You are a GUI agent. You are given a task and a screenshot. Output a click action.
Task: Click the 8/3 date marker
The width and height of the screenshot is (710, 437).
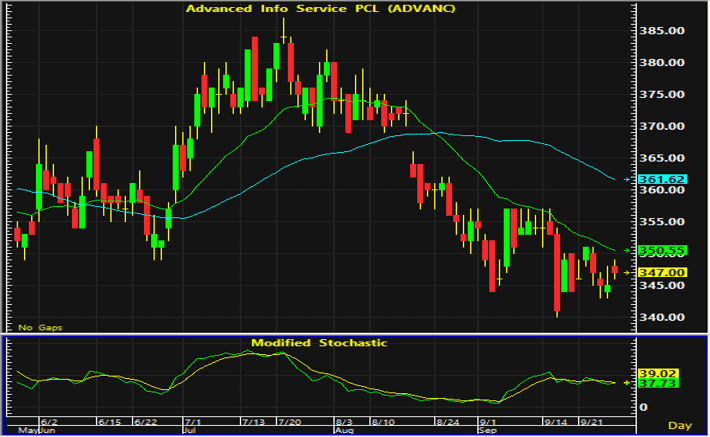pyautogui.click(x=343, y=422)
